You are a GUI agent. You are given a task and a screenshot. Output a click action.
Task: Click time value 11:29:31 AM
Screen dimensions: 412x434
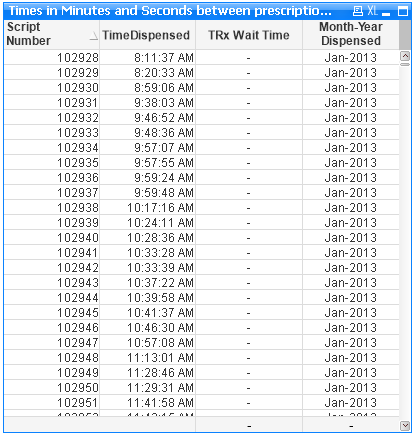(x=161, y=388)
